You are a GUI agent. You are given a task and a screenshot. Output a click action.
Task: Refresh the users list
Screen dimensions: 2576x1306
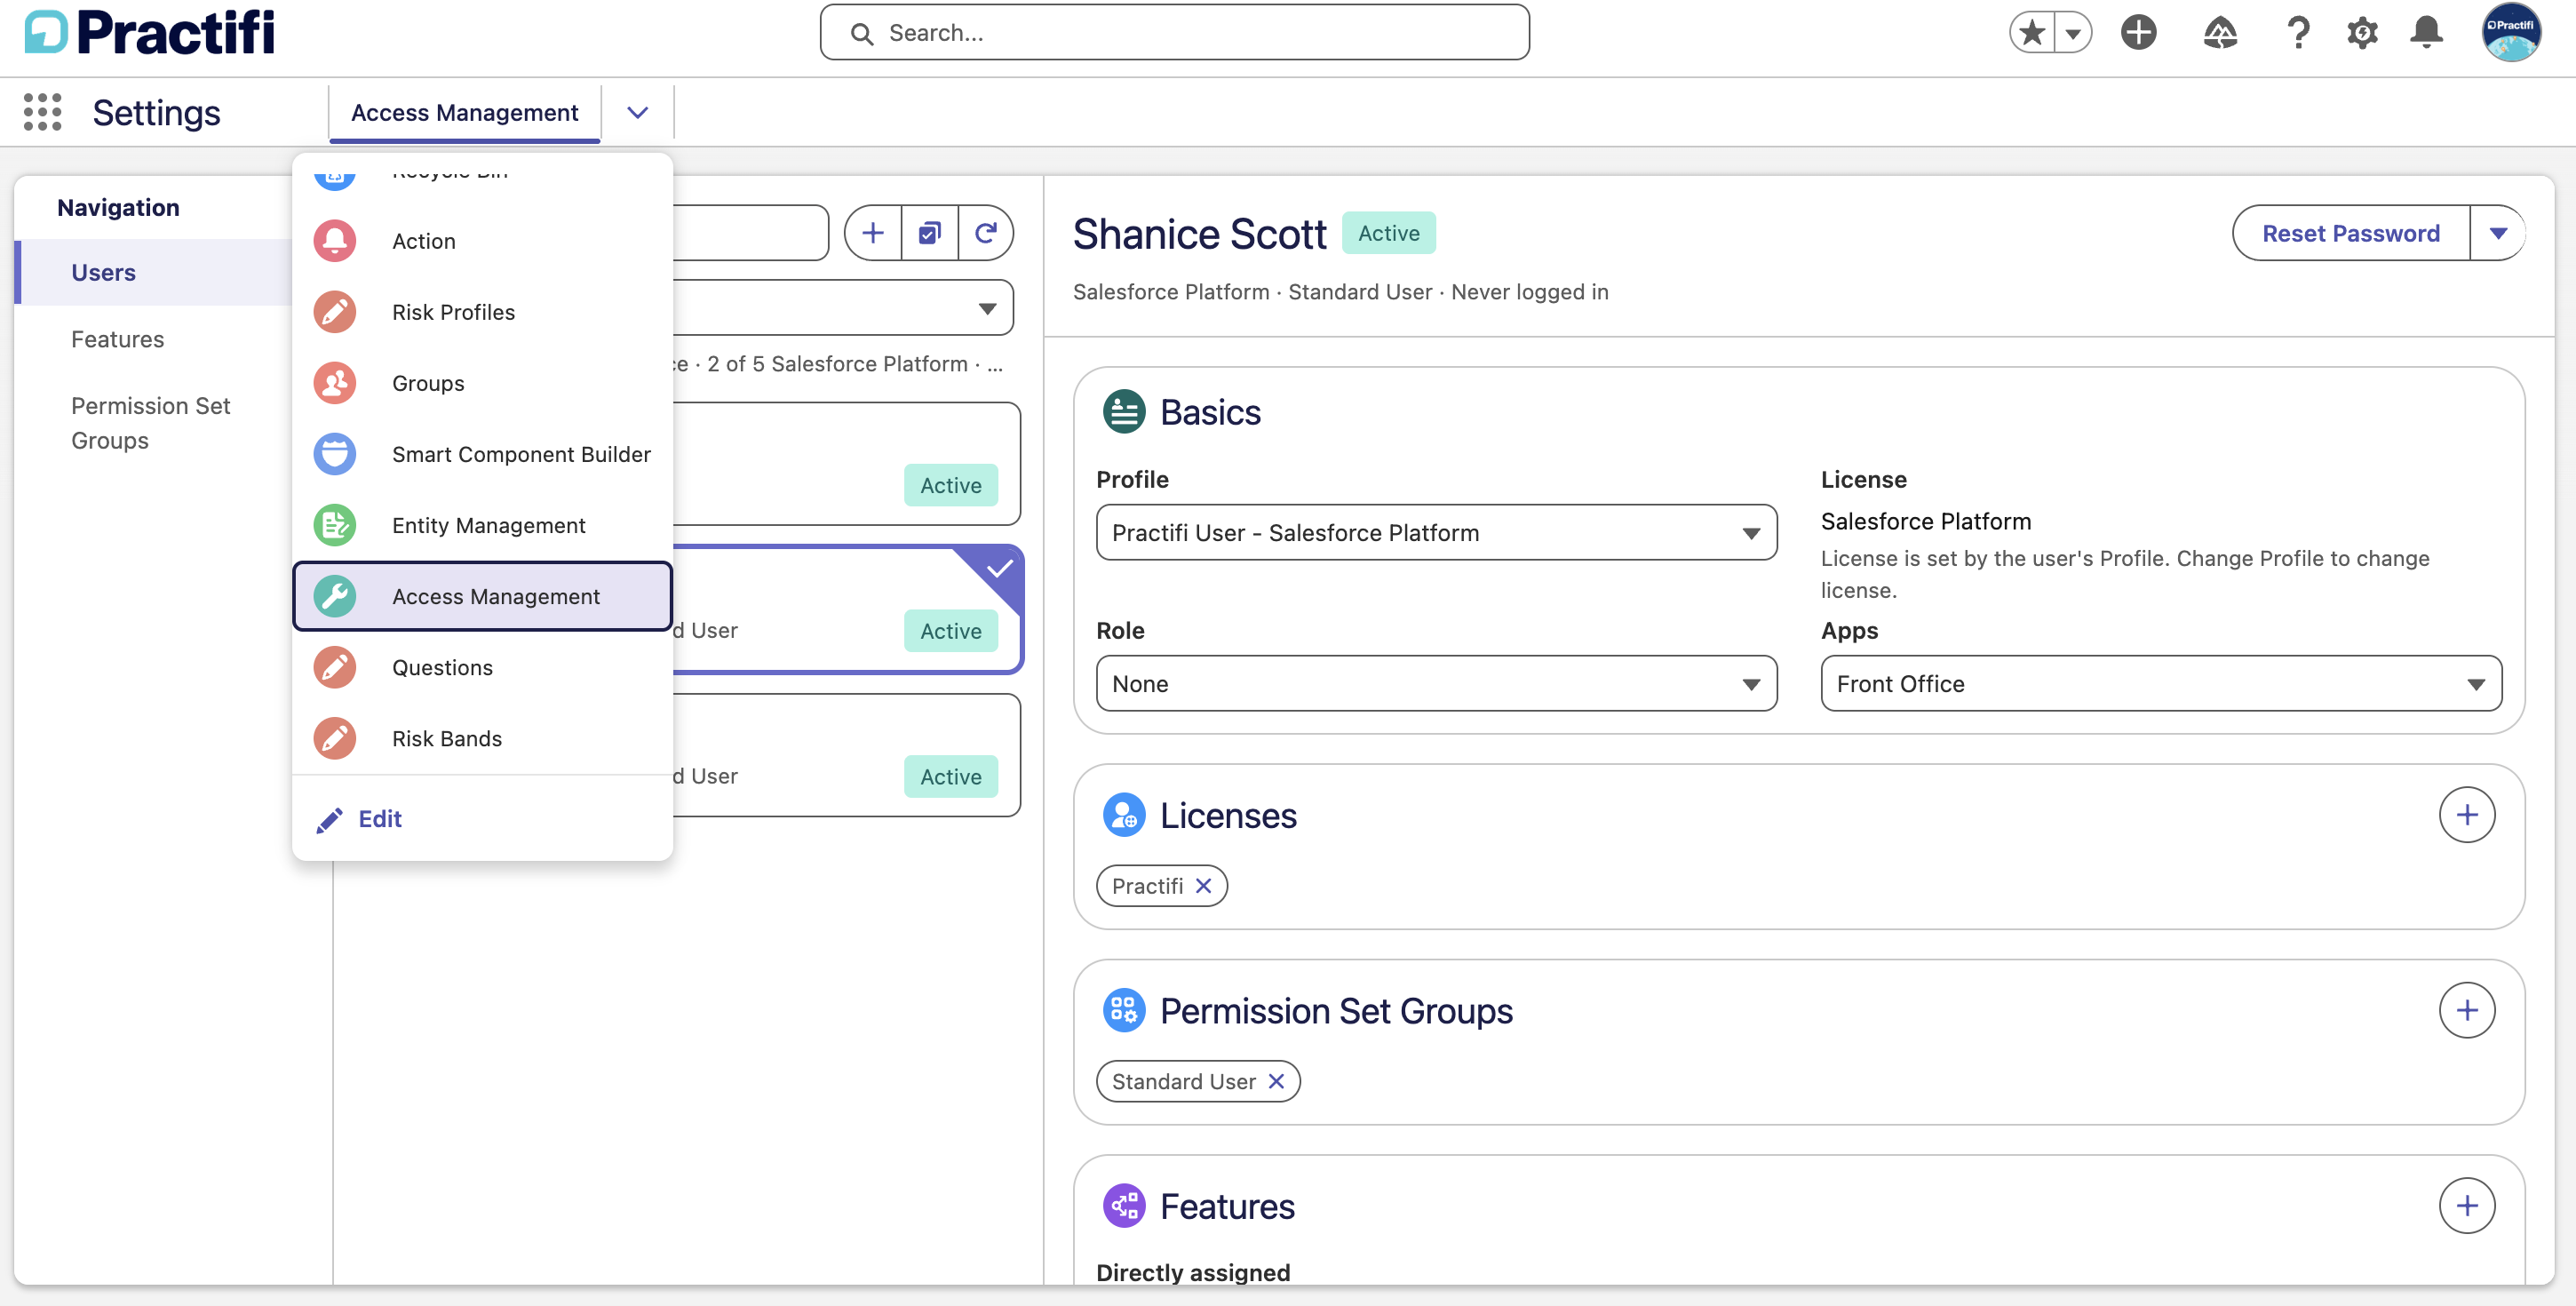pos(986,233)
